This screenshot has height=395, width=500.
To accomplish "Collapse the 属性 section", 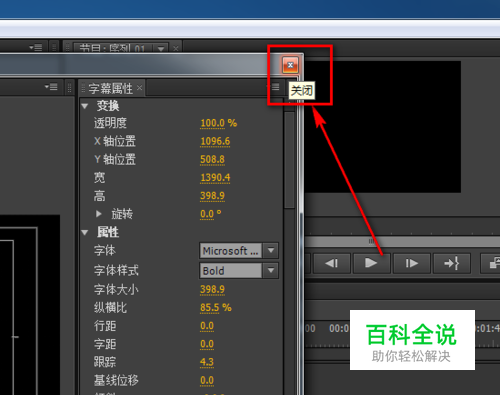I will (85, 232).
